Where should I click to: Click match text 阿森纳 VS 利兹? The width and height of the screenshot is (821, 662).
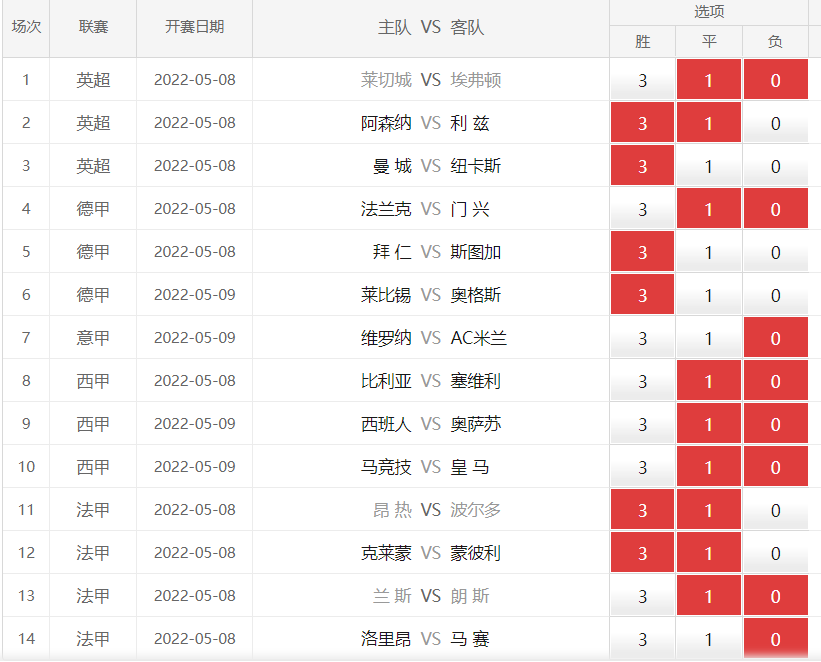425,123
